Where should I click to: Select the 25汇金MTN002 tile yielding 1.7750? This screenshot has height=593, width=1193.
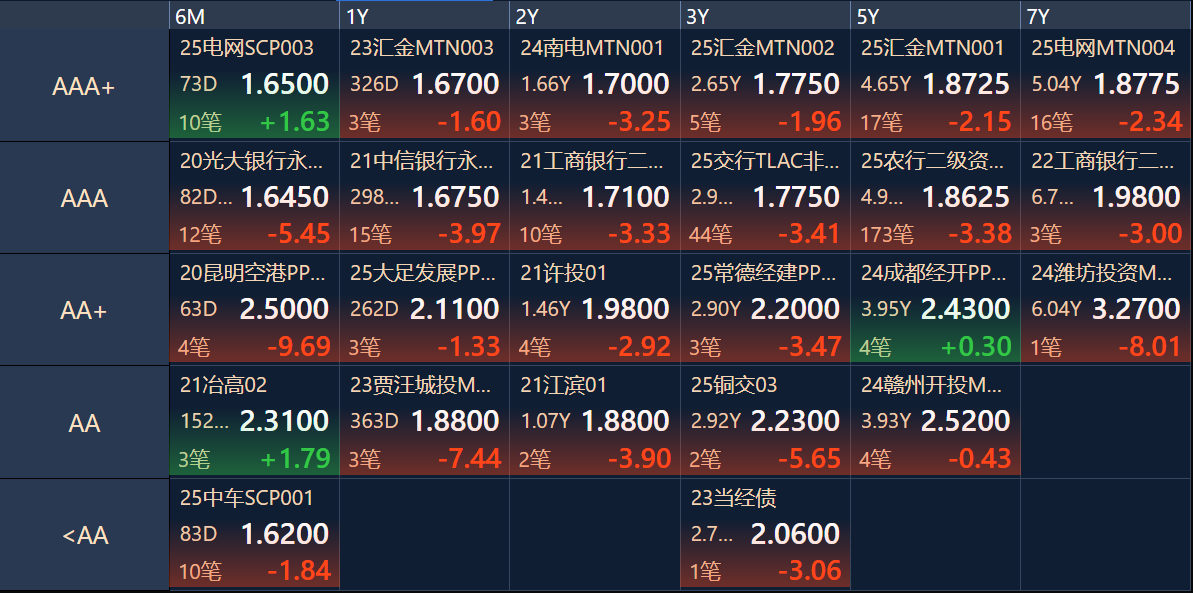[765, 84]
